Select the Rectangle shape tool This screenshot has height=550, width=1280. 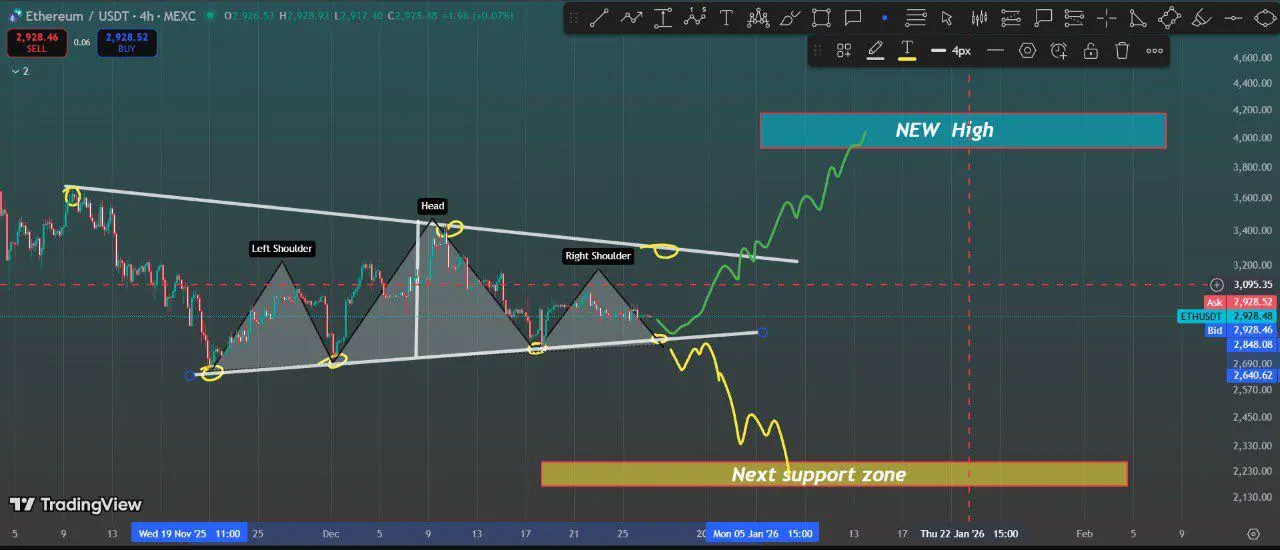tap(821, 18)
